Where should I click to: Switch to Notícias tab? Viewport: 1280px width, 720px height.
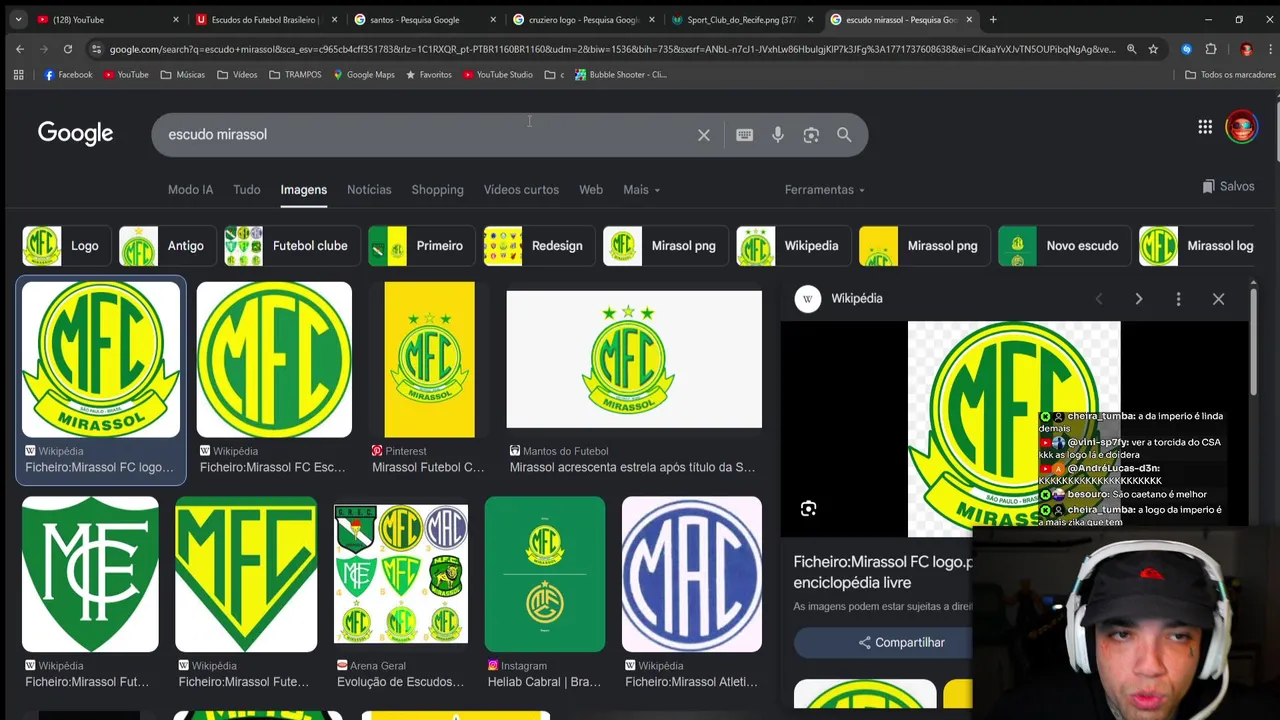click(369, 190)
